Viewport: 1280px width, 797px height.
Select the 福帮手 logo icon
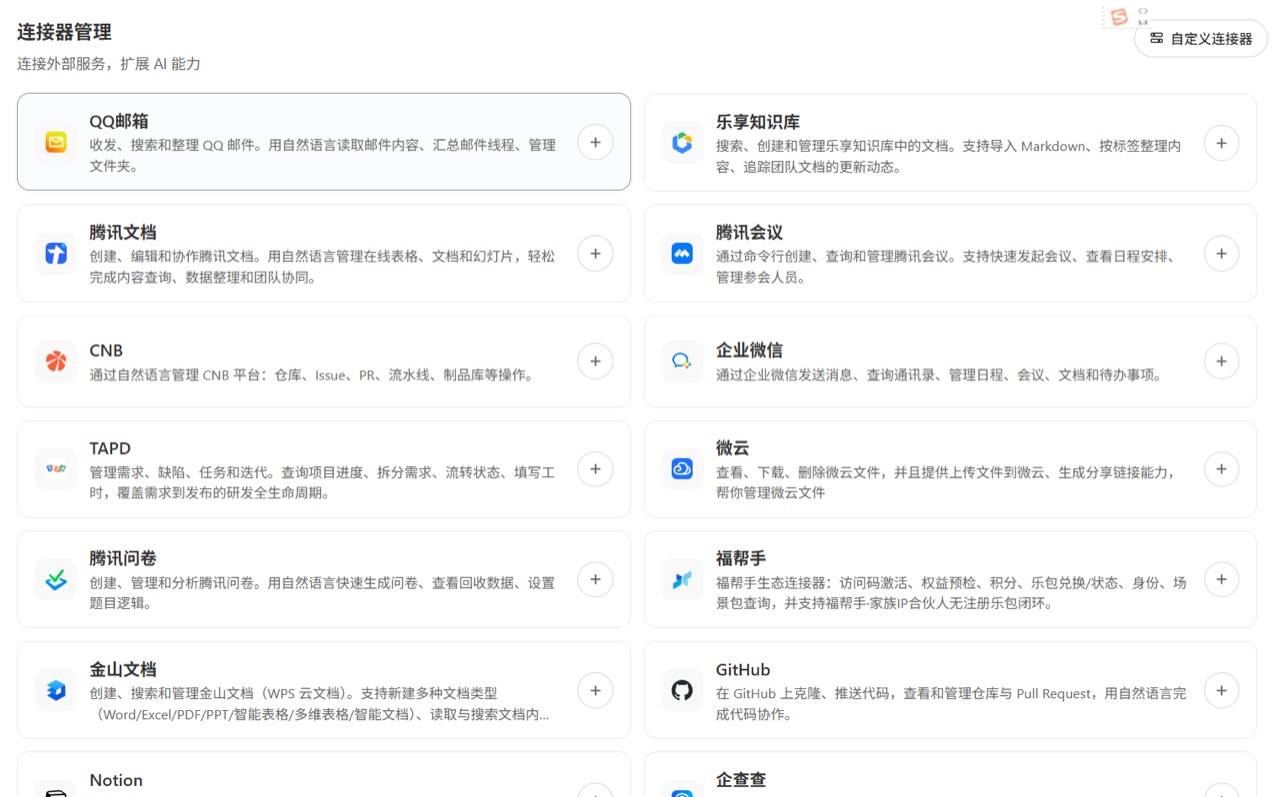(x=682, y=579)
